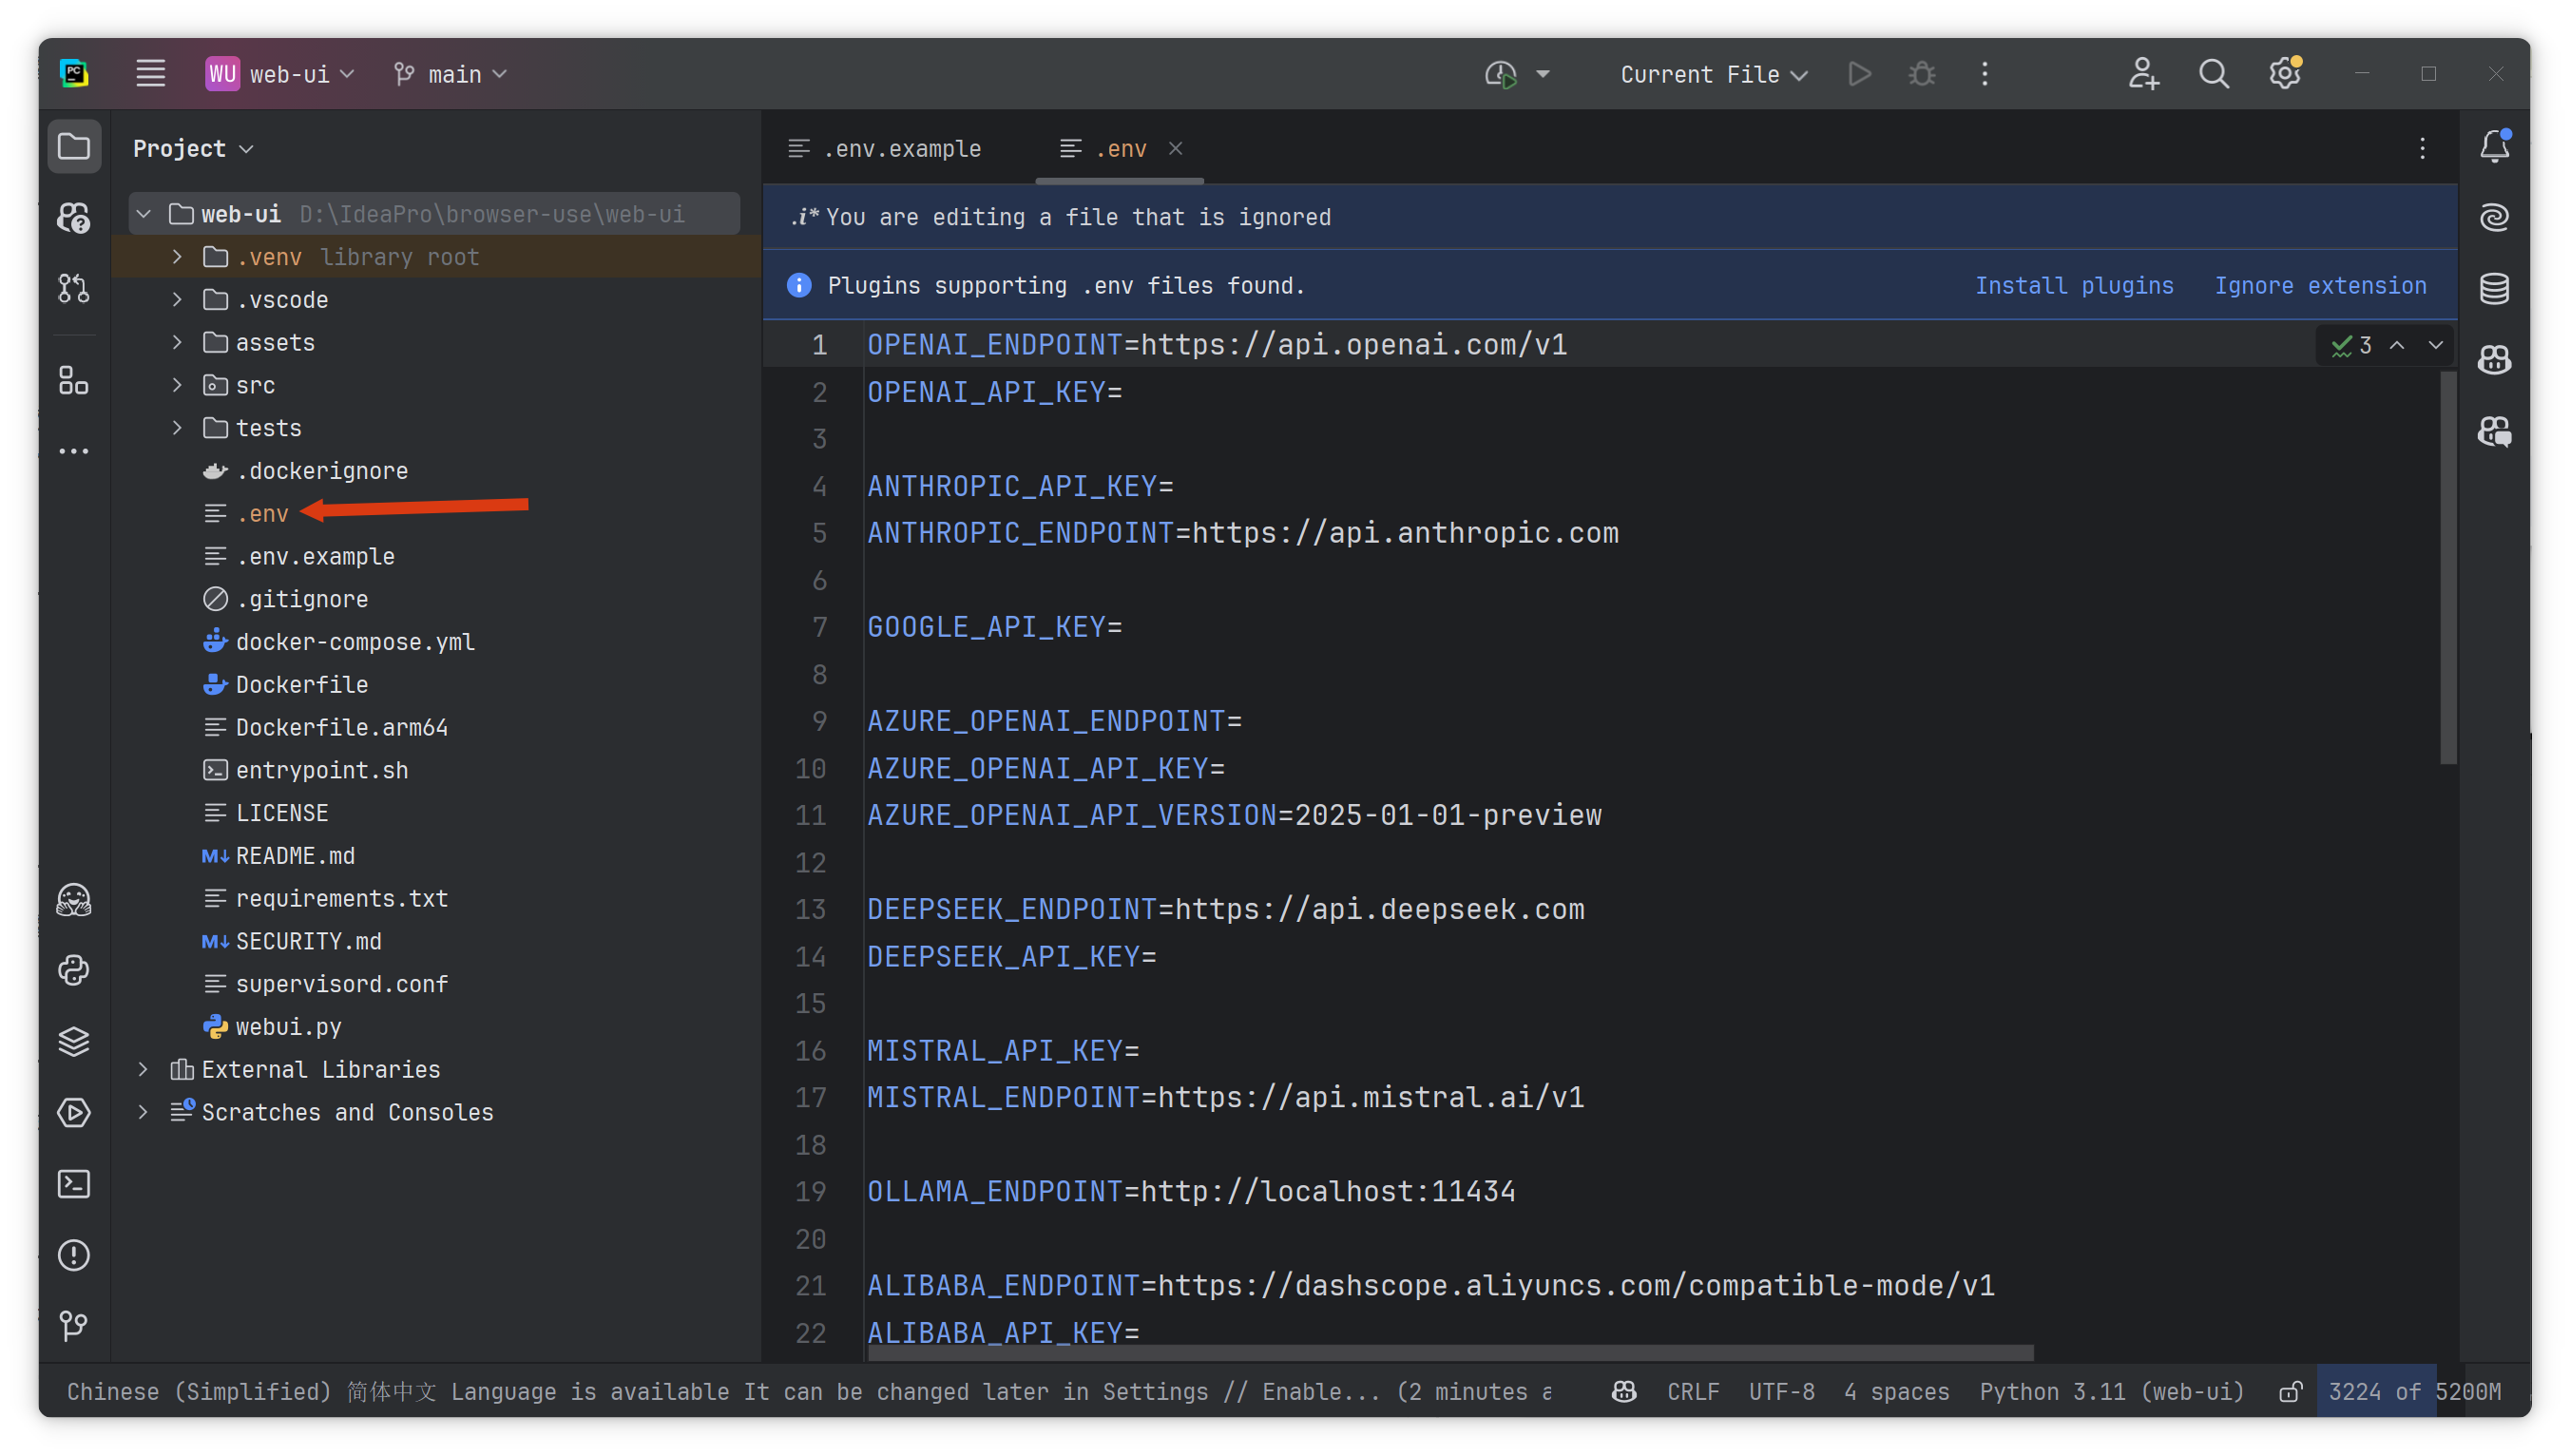
Task: Open Python Packages tool window
Action: [x=73, y=1042]
